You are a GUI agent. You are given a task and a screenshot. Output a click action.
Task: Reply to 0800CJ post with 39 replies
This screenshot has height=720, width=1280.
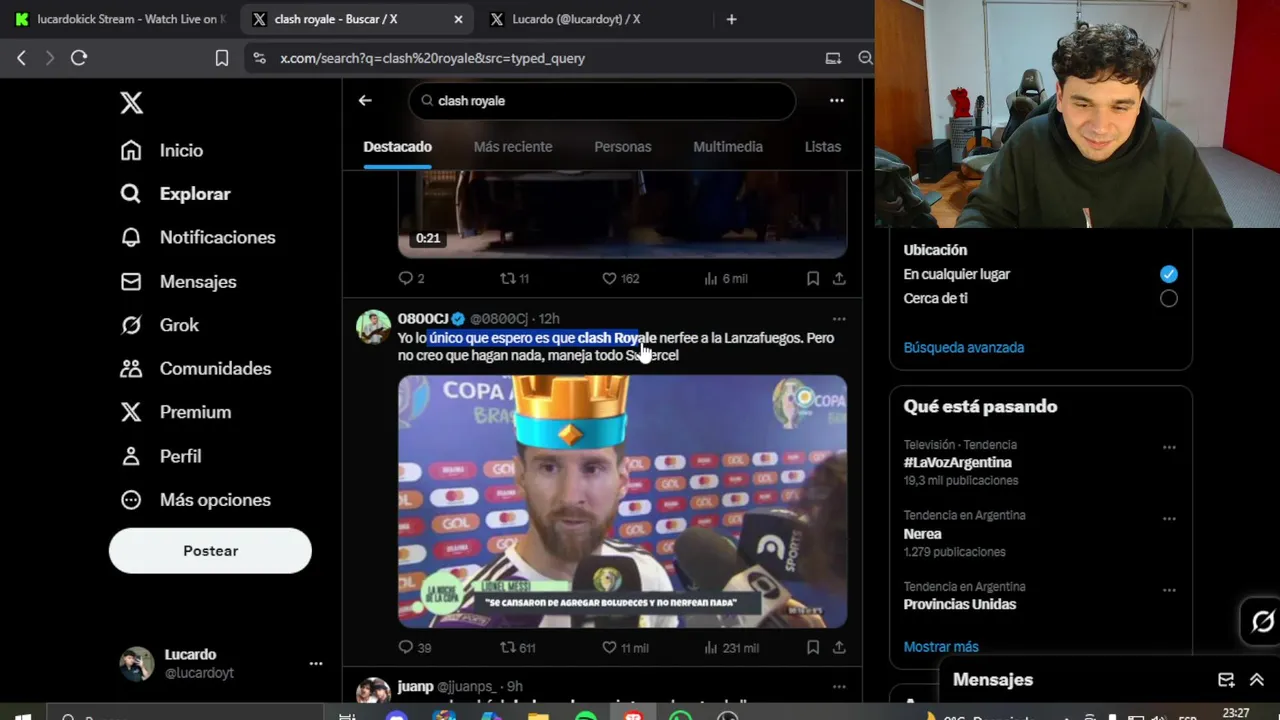coord(415,647)
